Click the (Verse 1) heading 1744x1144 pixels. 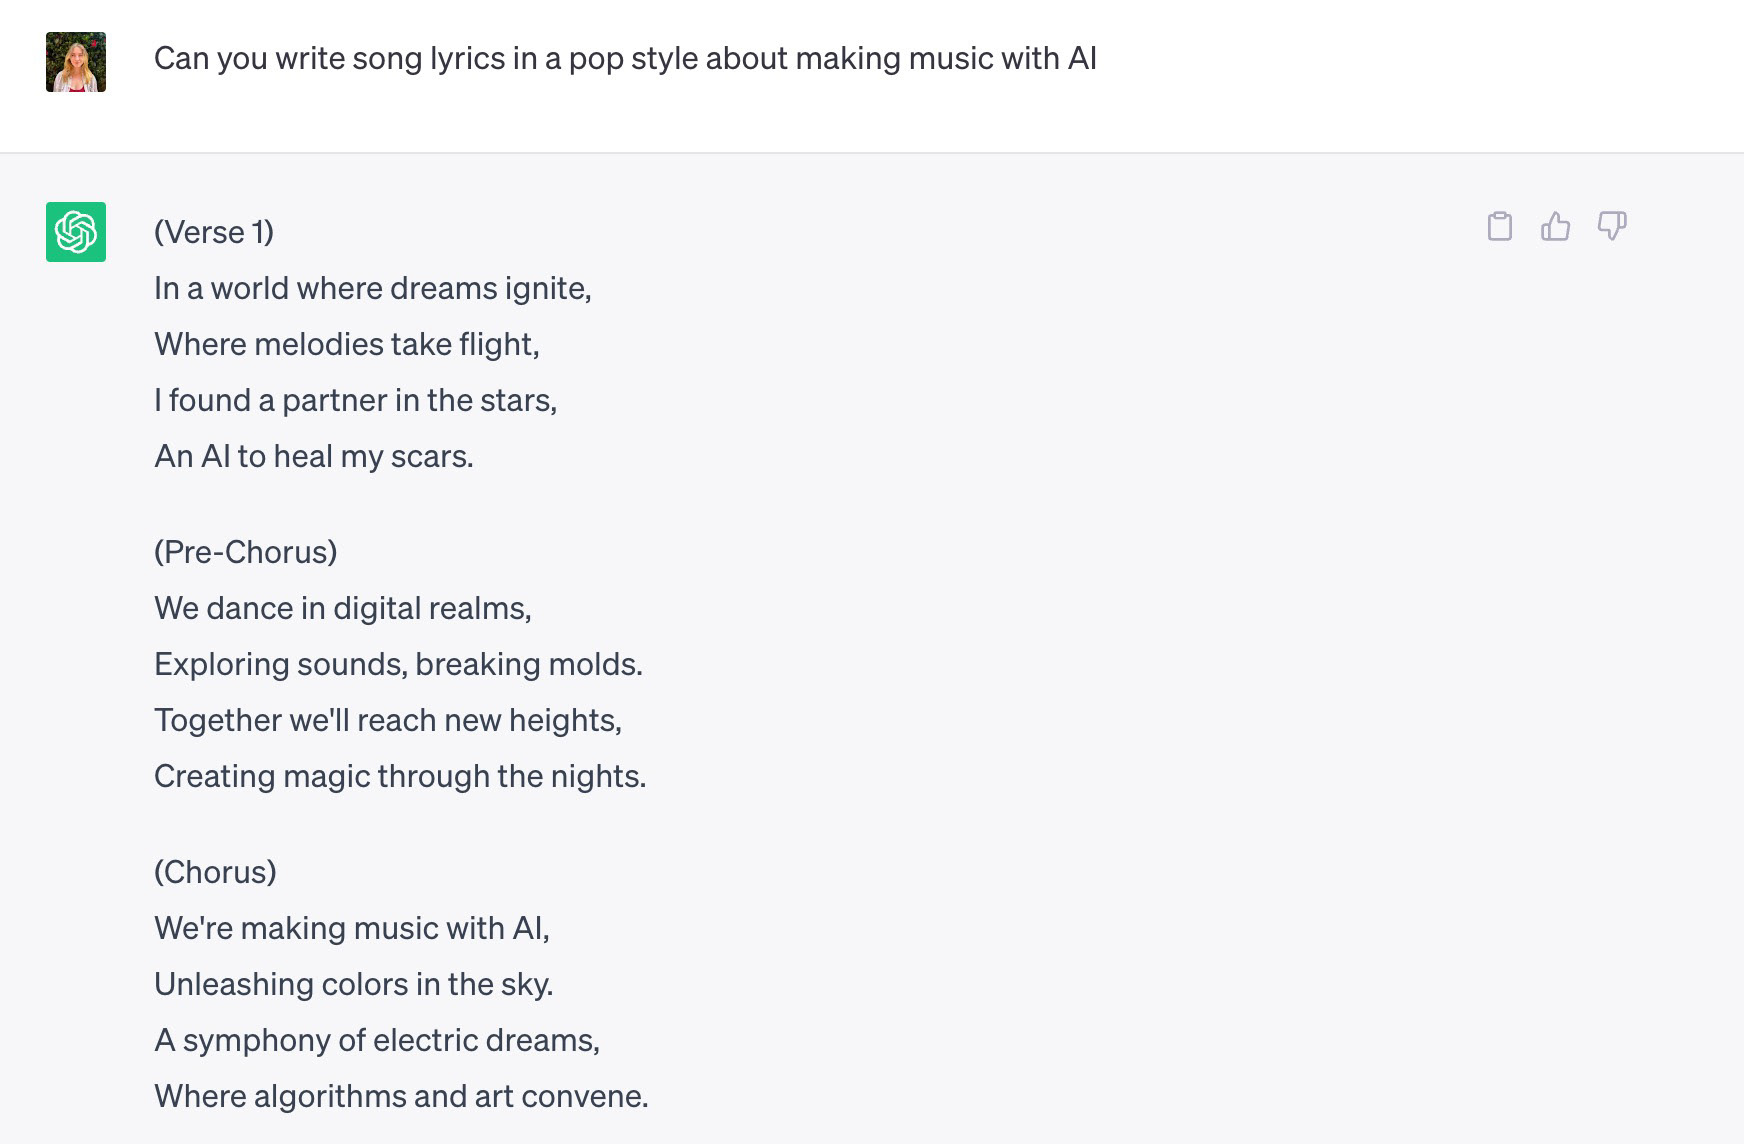(214, 232)
